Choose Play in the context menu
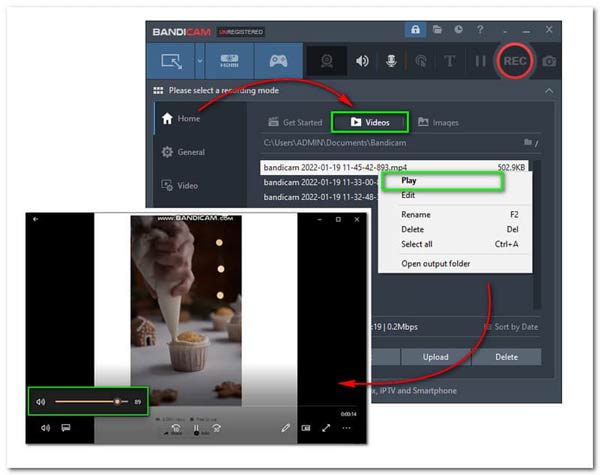 click(443, 181)
